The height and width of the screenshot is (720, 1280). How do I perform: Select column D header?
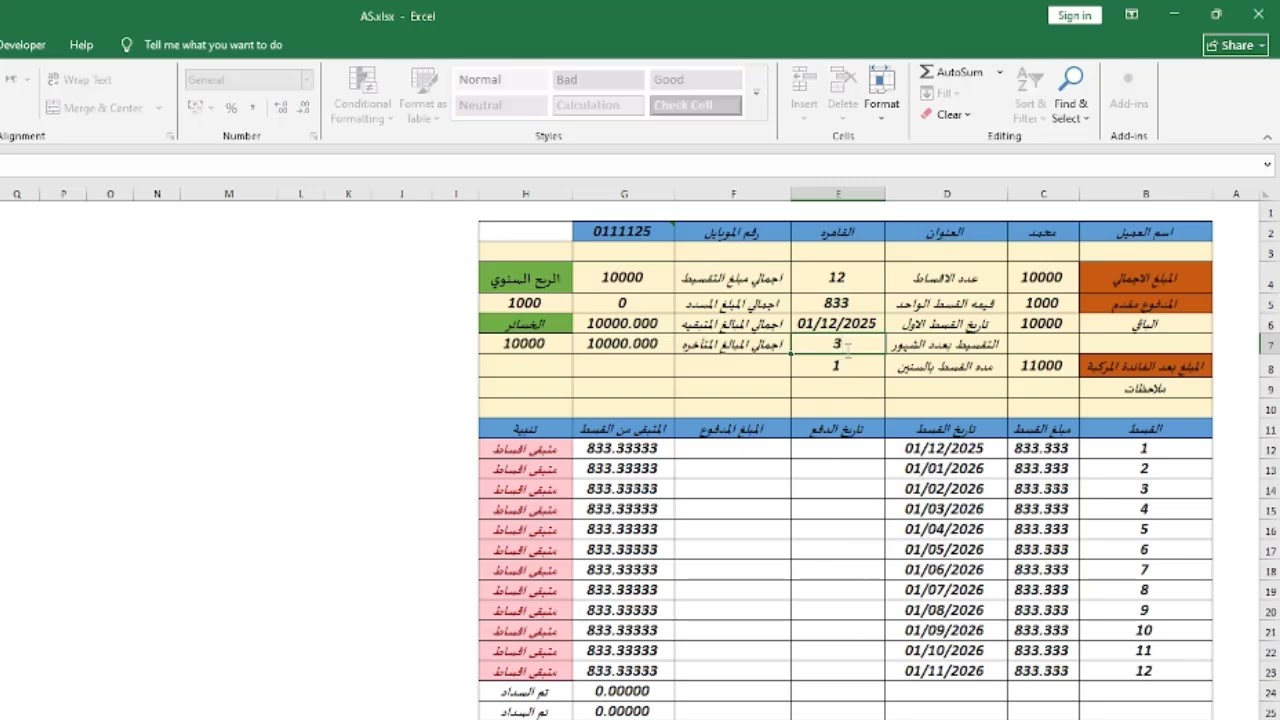946,194
